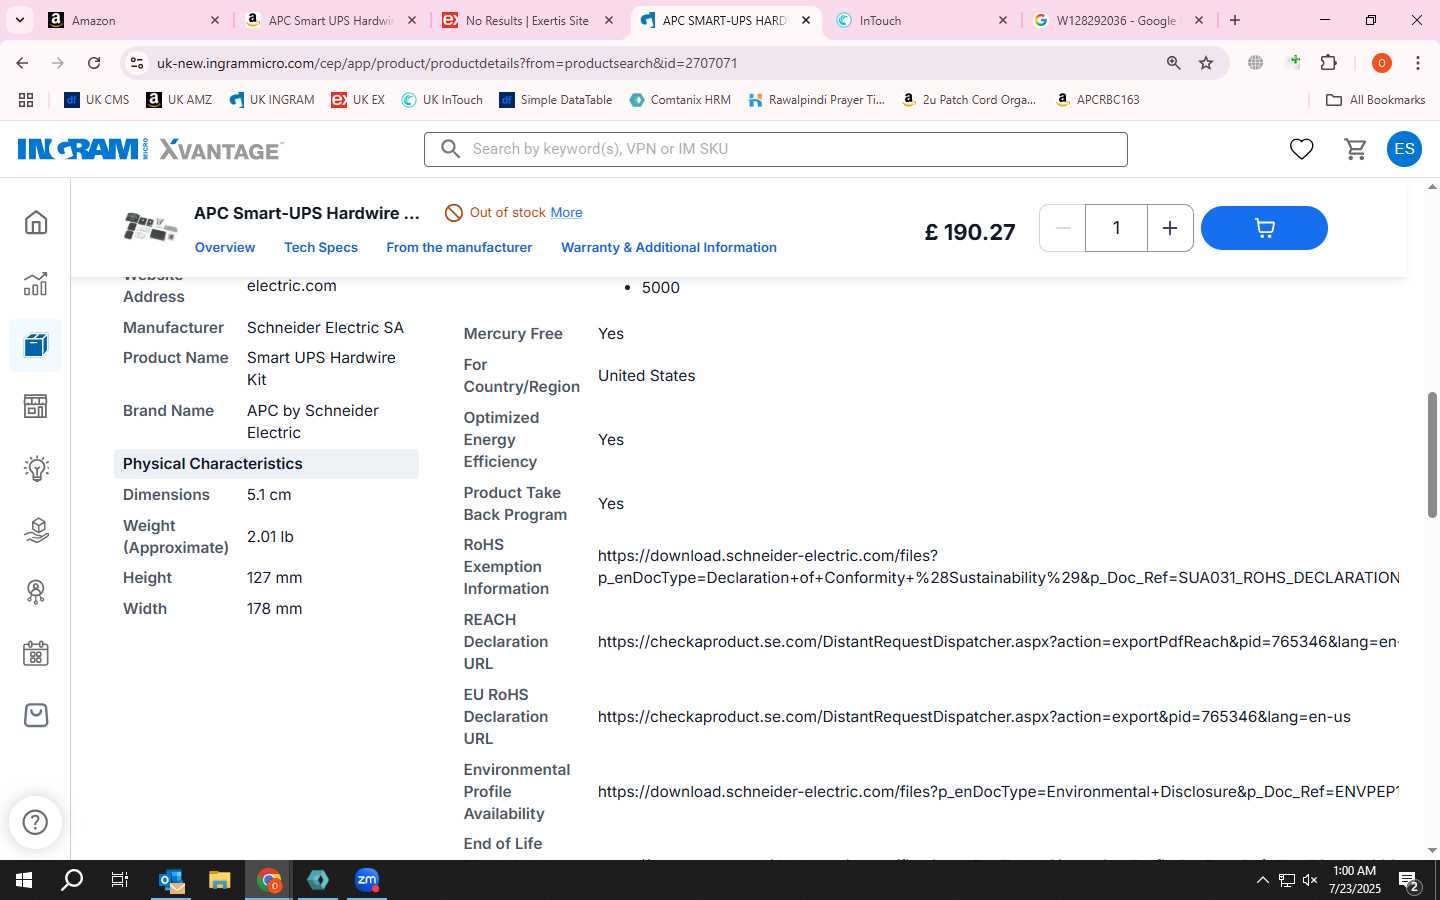Open Zoom from the taskbar

pos(367,880)
